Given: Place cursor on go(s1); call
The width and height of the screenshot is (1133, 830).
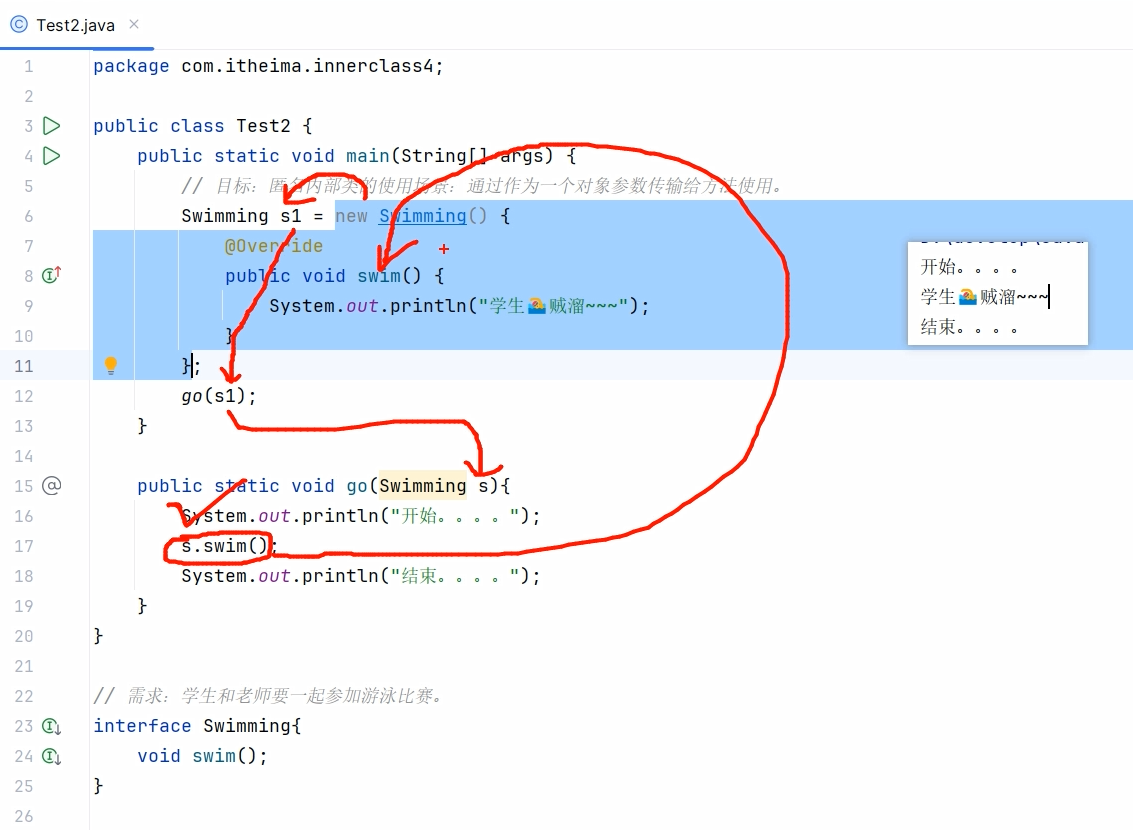Looking at the screenshot, I should (219, 396).
